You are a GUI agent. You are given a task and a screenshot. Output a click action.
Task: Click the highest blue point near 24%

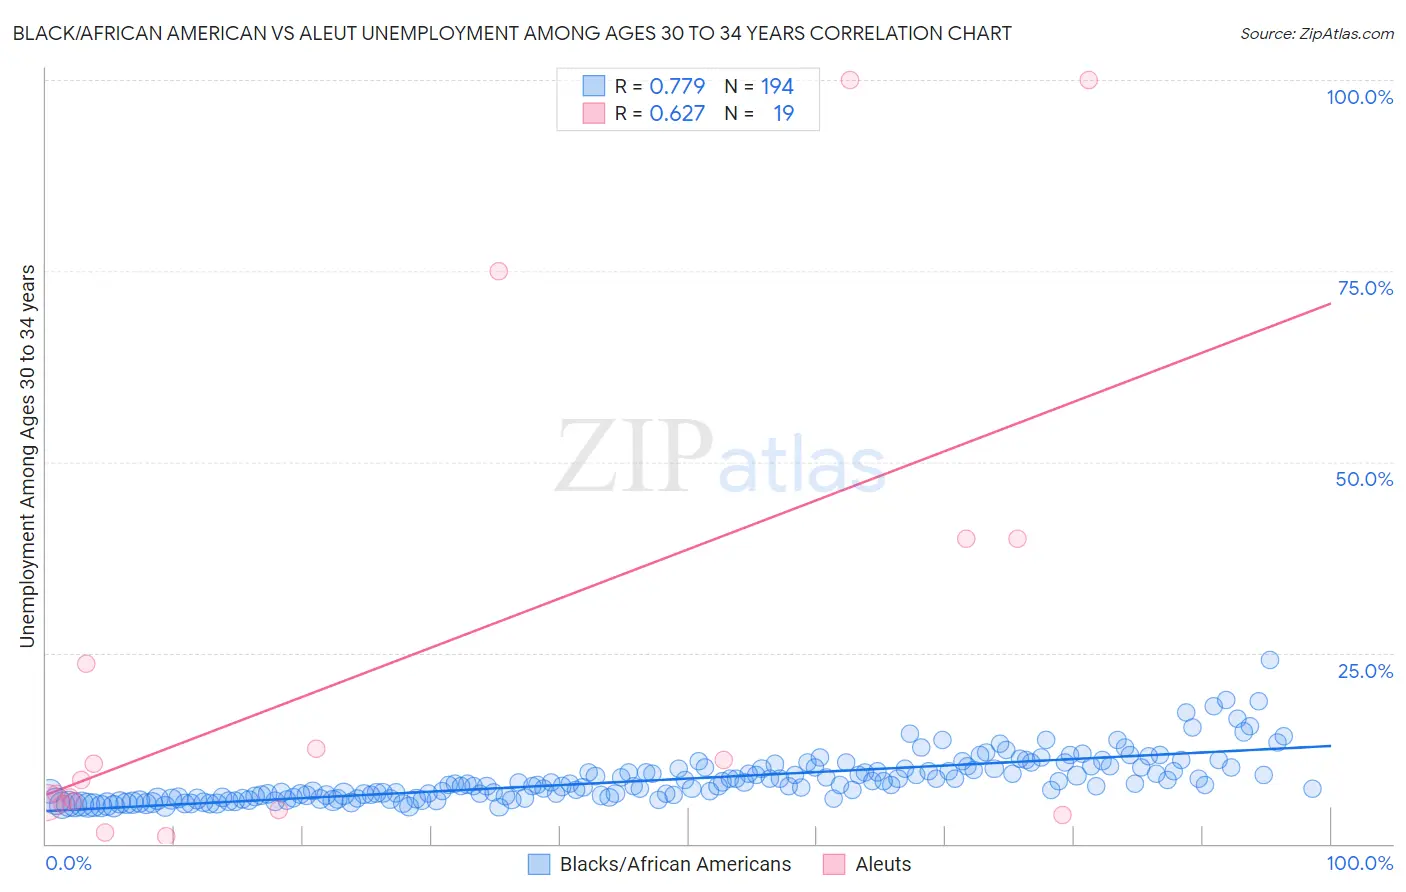click(1270, 660)
